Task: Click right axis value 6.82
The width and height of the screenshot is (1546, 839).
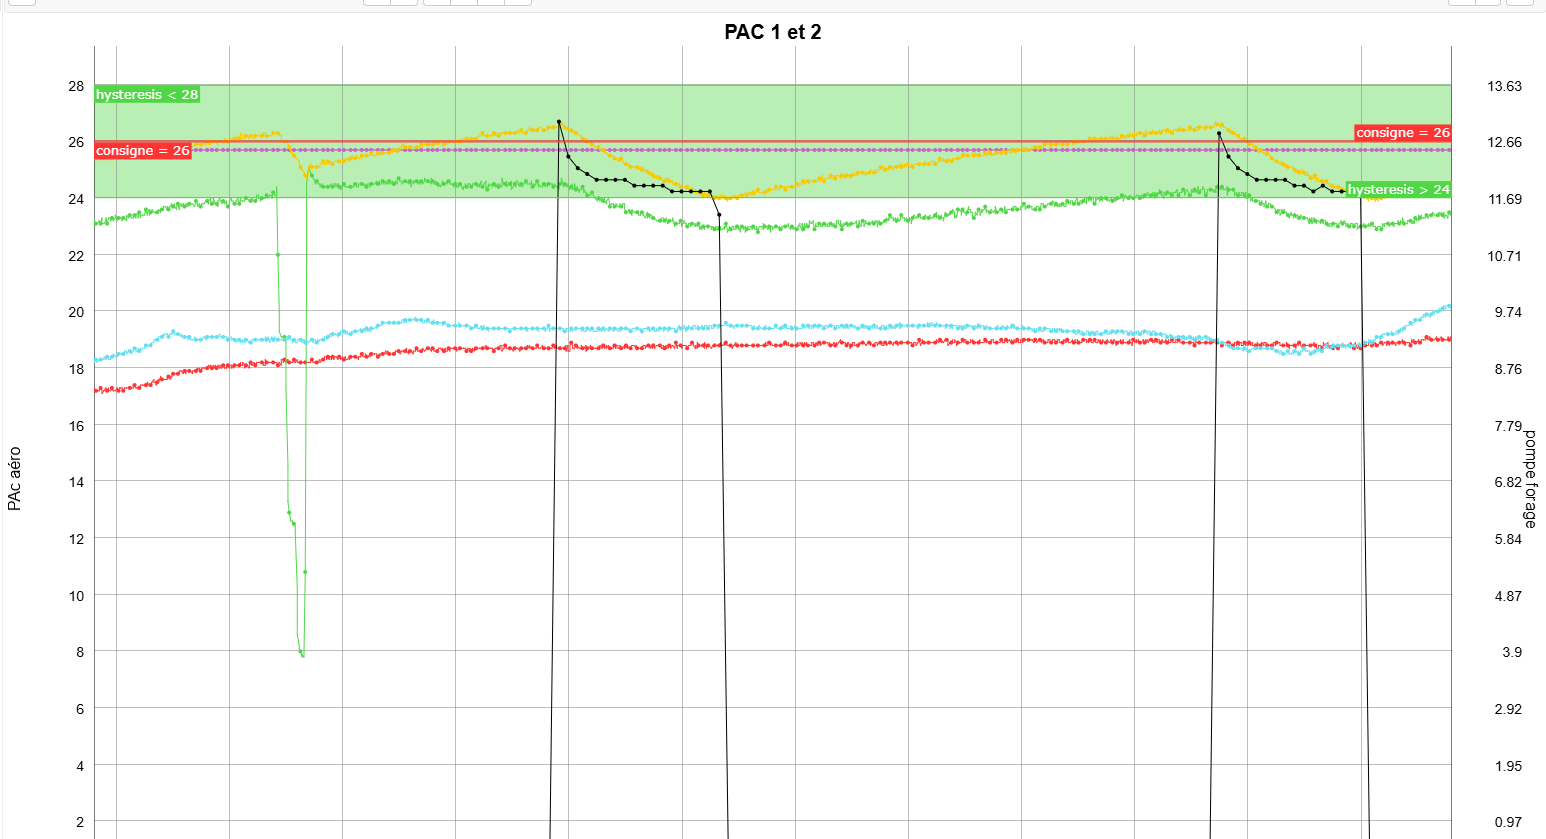Action: coord(1508,482)
